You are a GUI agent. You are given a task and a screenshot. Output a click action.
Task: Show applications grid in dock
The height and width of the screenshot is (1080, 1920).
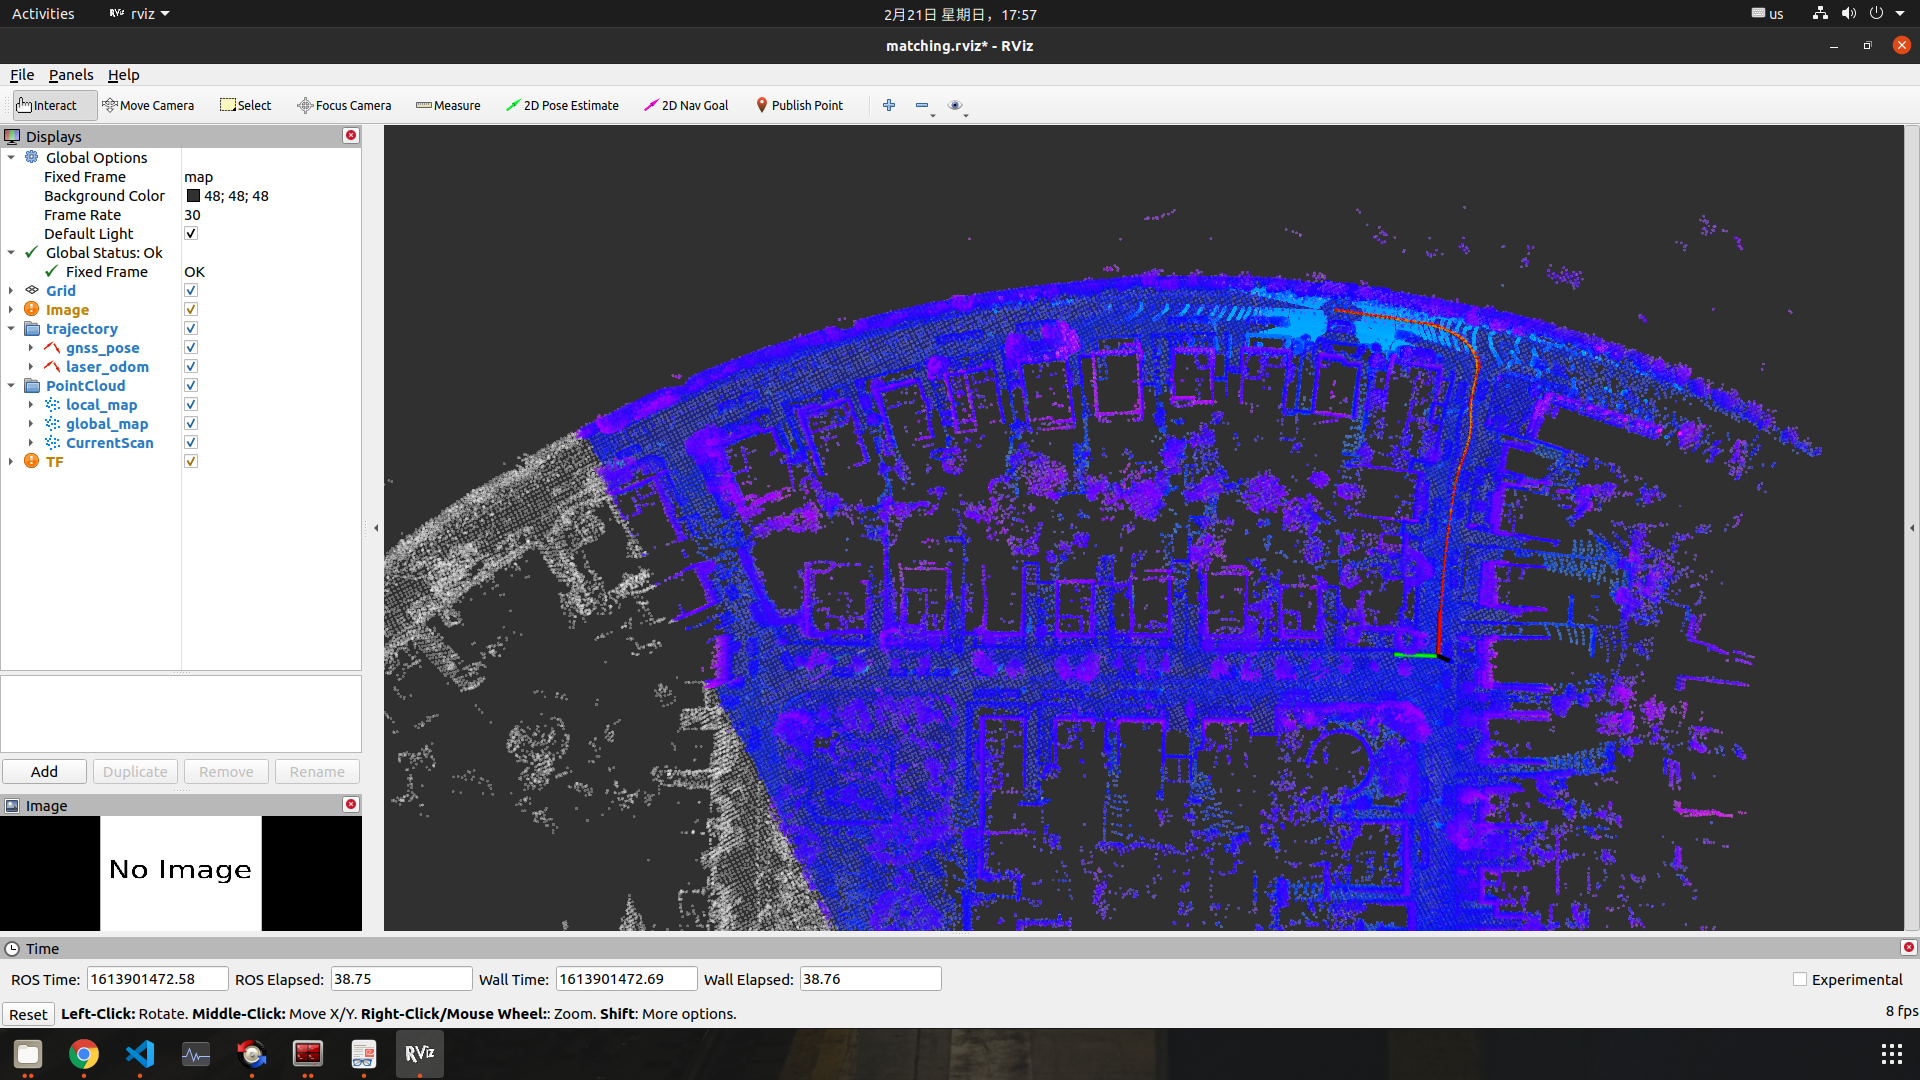pos(1891,1053)
